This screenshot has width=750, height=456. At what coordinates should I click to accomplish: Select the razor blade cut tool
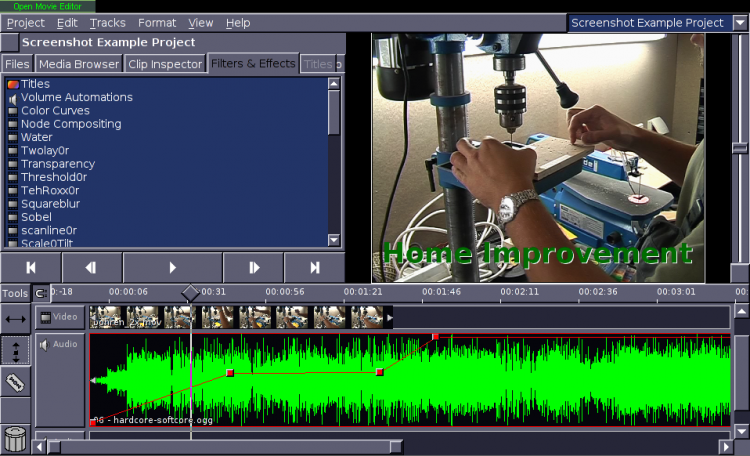[x=15, y=382]
